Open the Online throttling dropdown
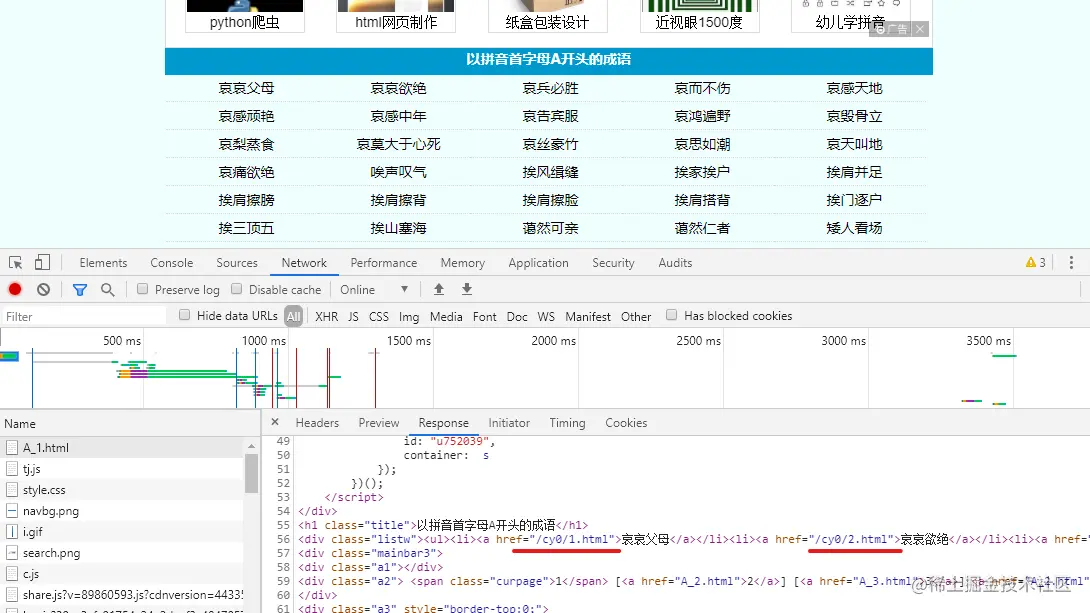 click(x=373, y=289)
